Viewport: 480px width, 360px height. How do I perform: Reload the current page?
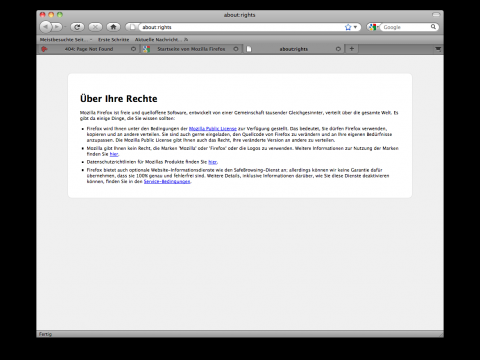click(77, 27)
